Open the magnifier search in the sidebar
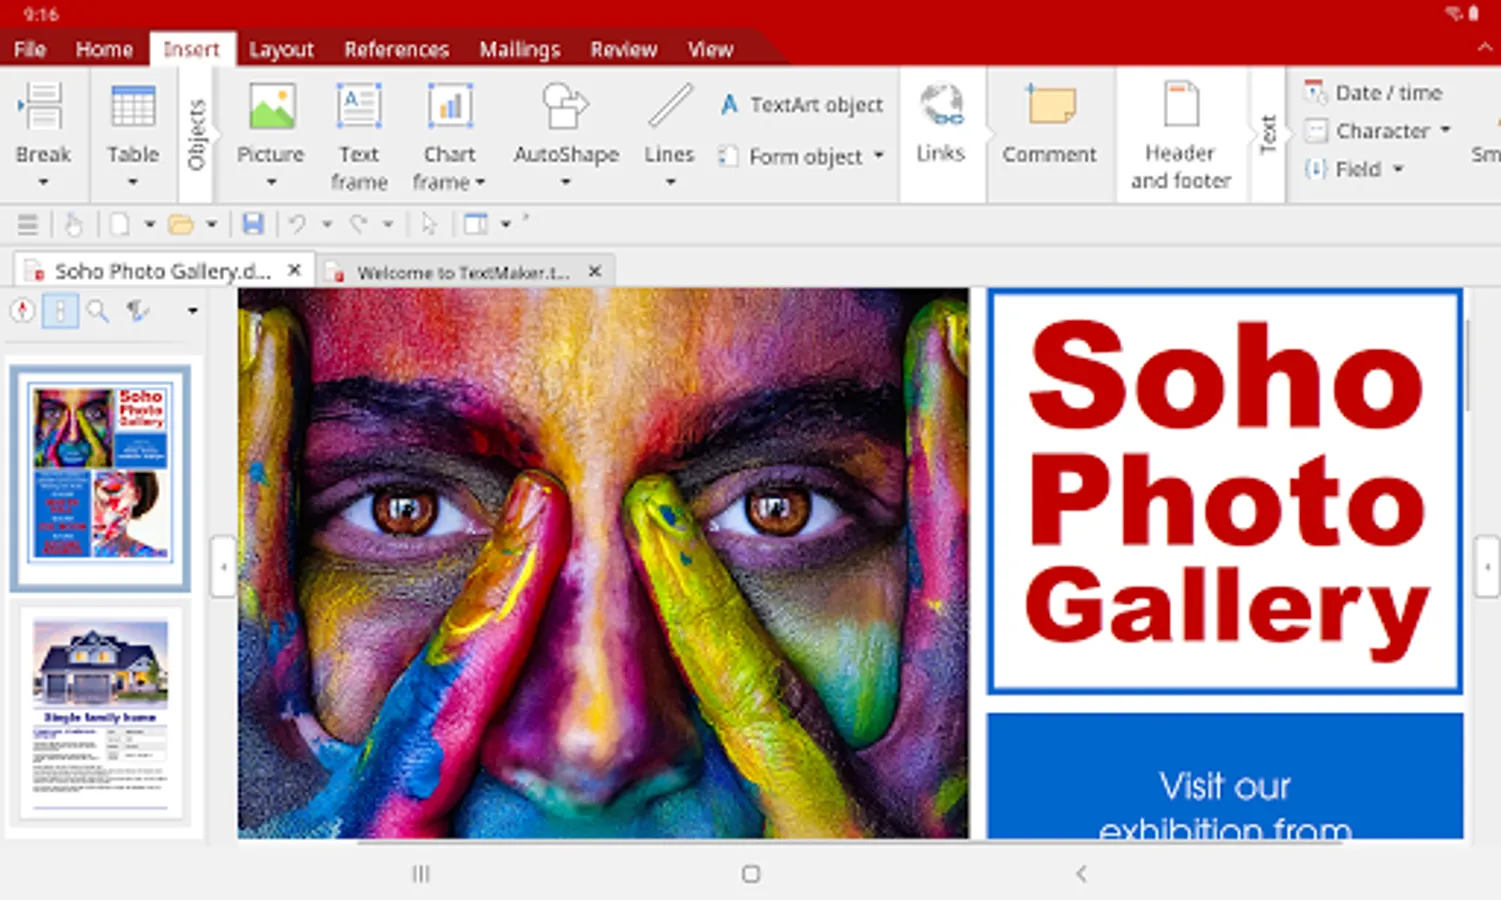The height and width of the screenshot is (900, 1501). pyautogui.click(x=98, y=311)
